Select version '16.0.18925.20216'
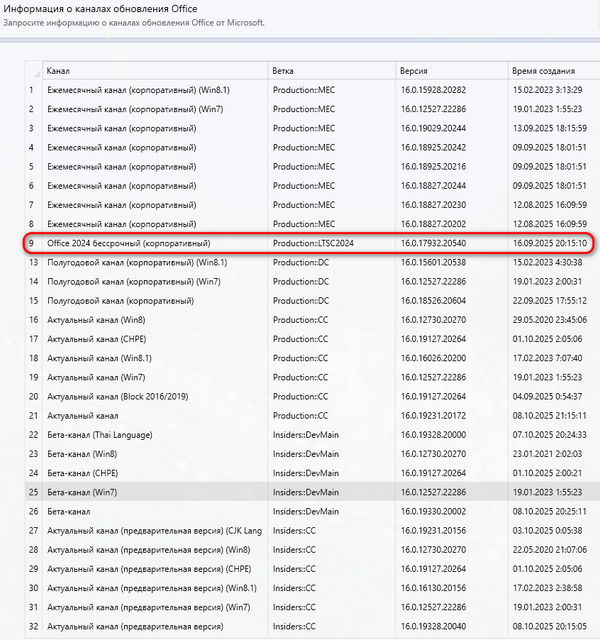The image size is (600, 640). (451, 167)
